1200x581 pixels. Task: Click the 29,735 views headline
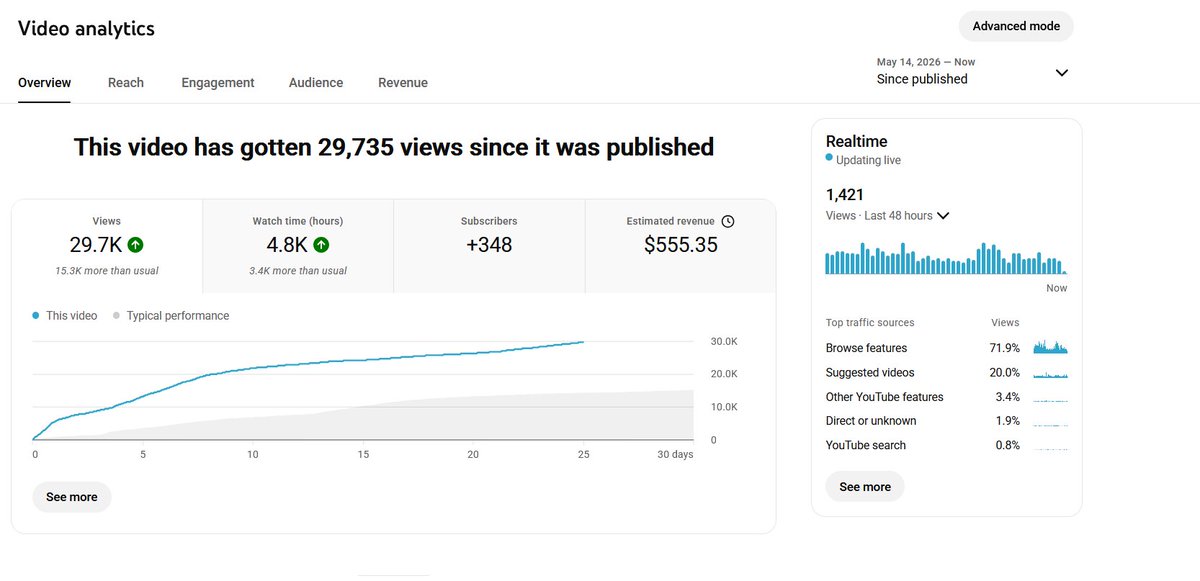point(394,147)
